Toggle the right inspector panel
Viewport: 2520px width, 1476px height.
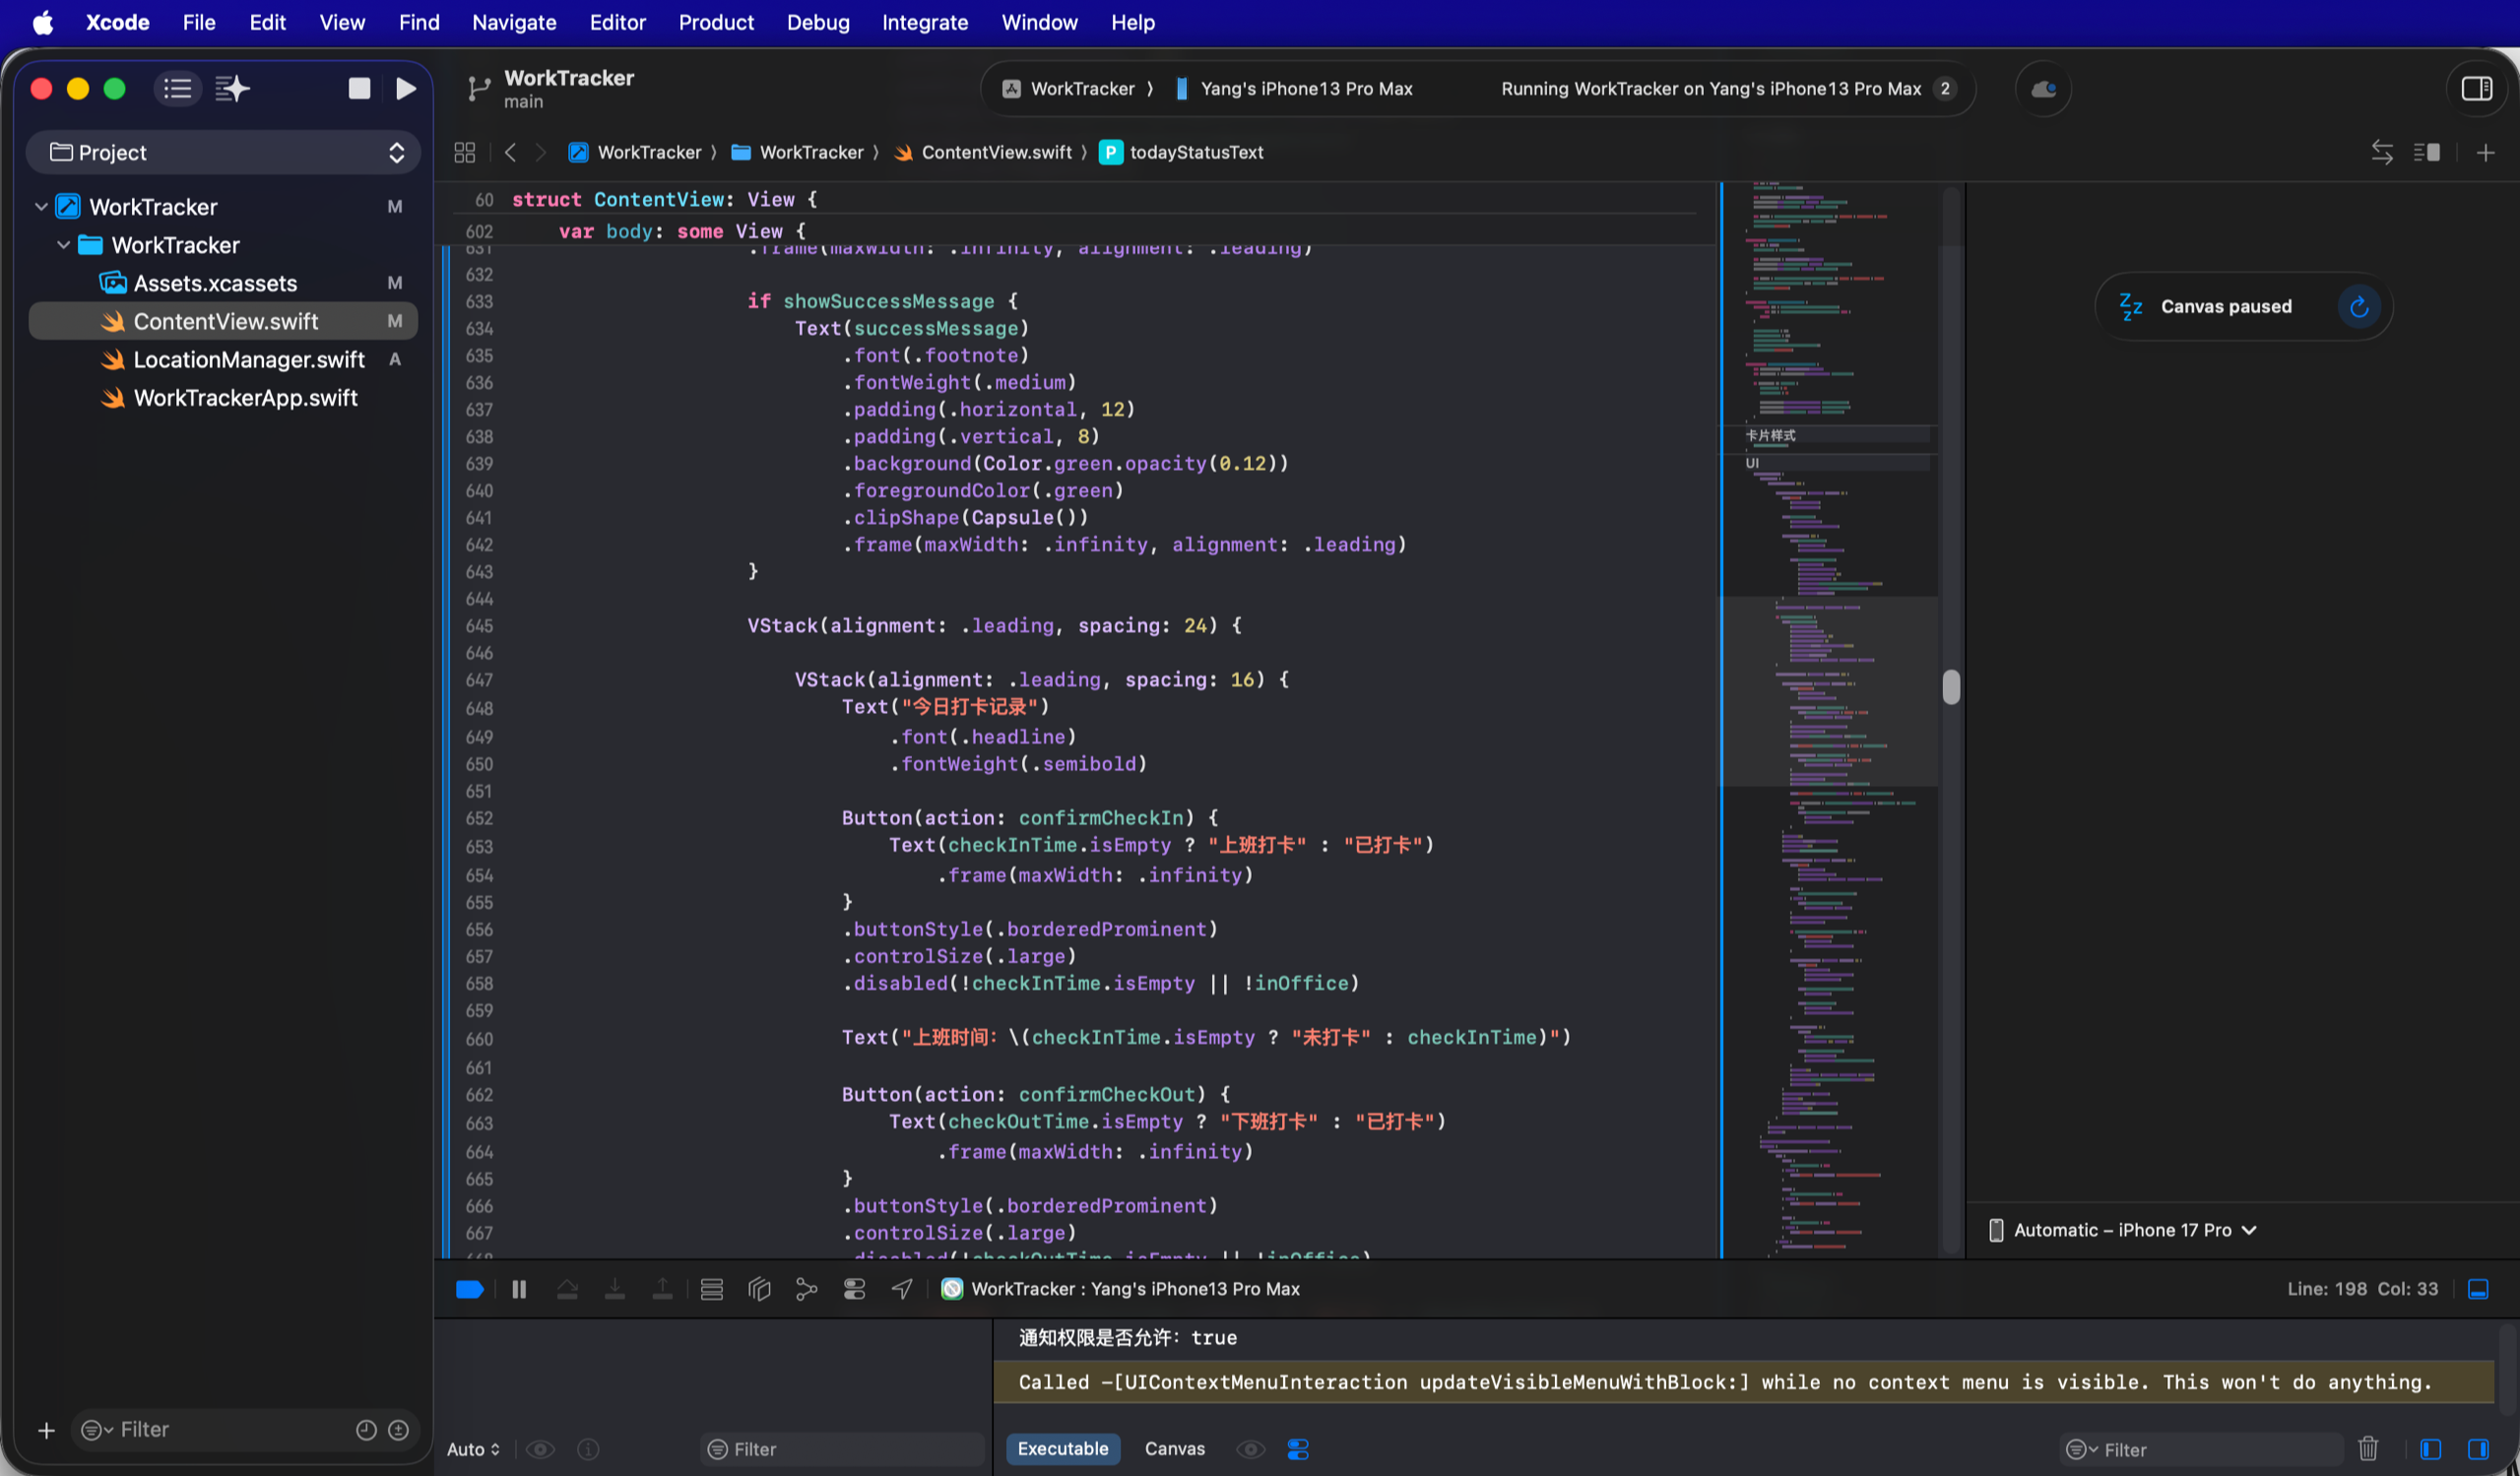pyautogui.click(x=2476, y=89)
